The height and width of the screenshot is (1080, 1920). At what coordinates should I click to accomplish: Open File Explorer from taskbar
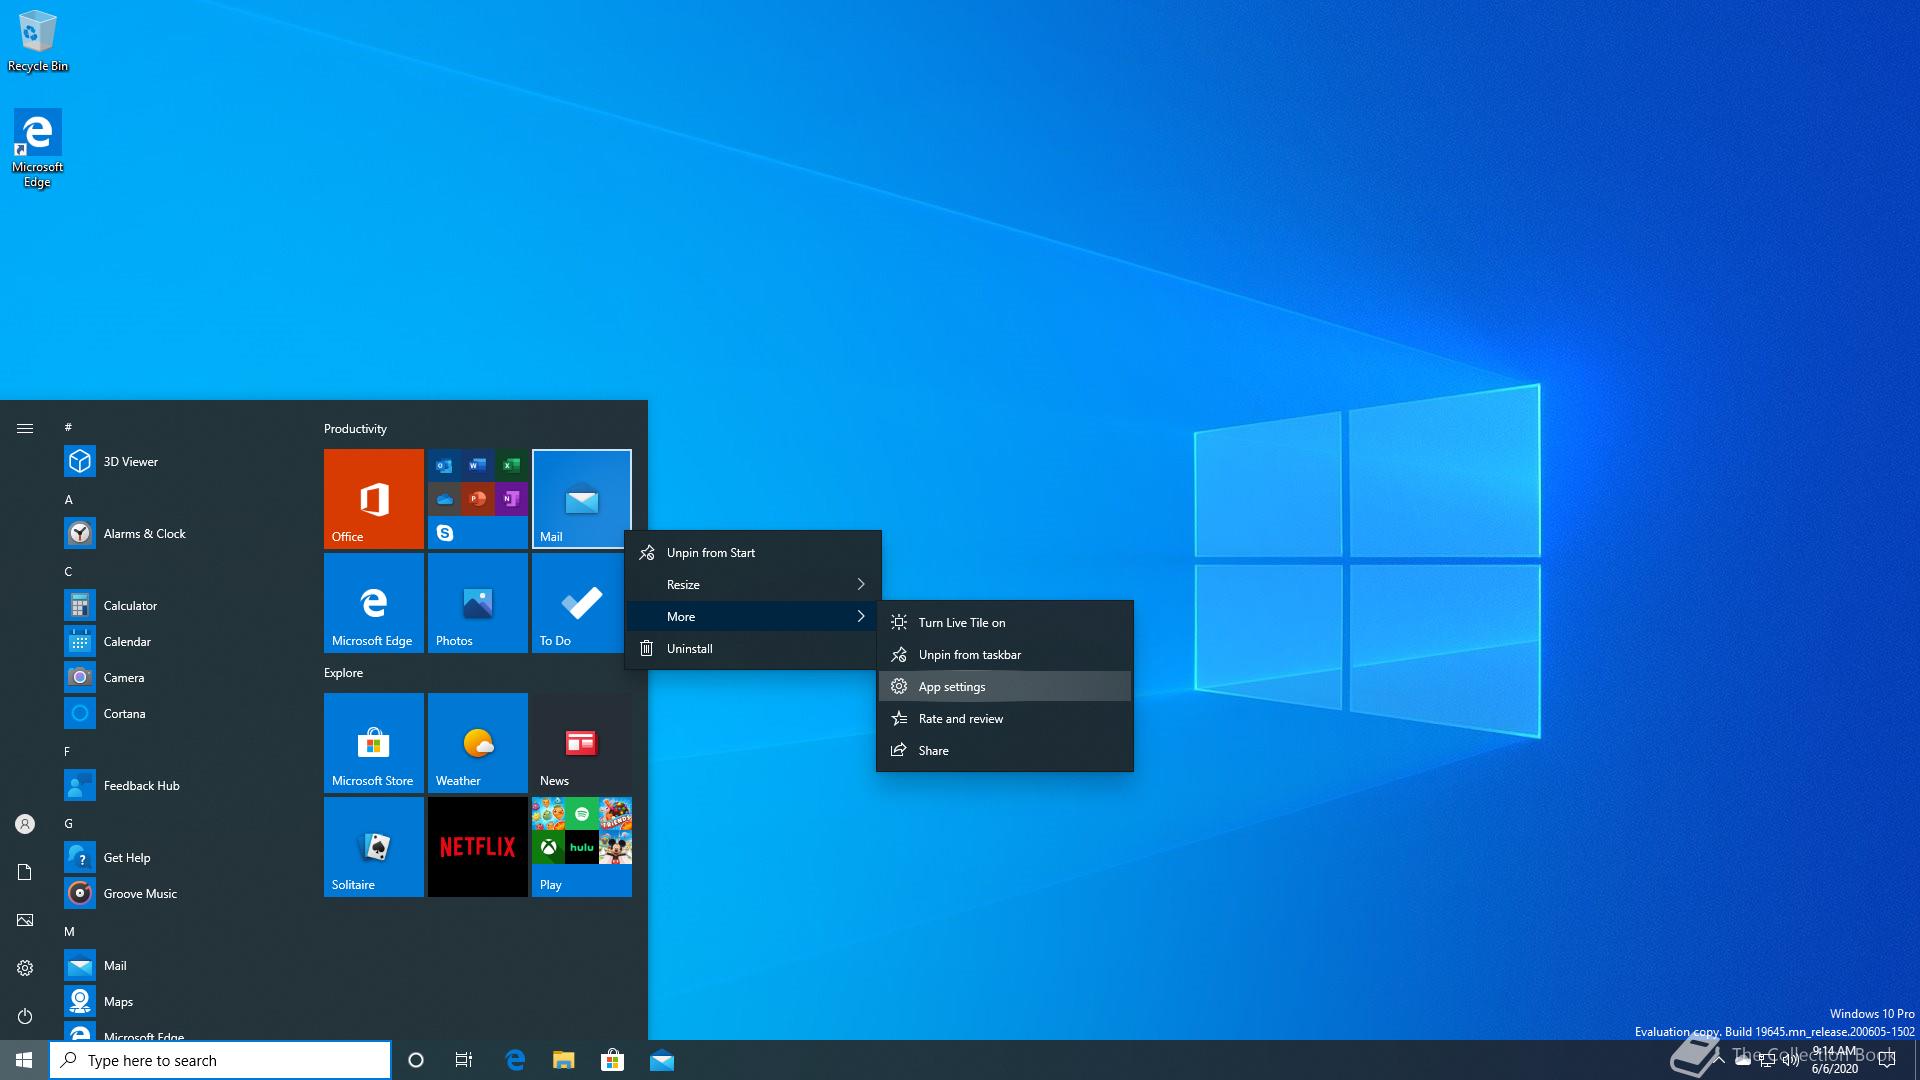click(564, 1060)
